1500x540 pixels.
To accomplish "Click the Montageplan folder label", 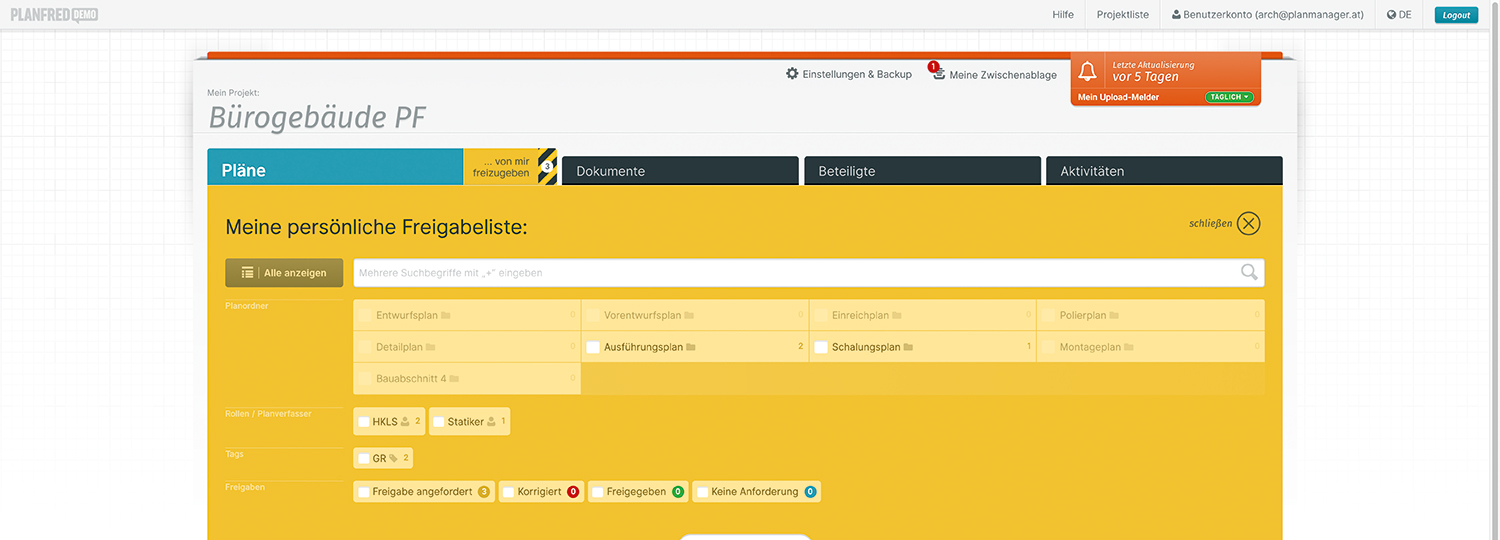I will [1091, 347].
